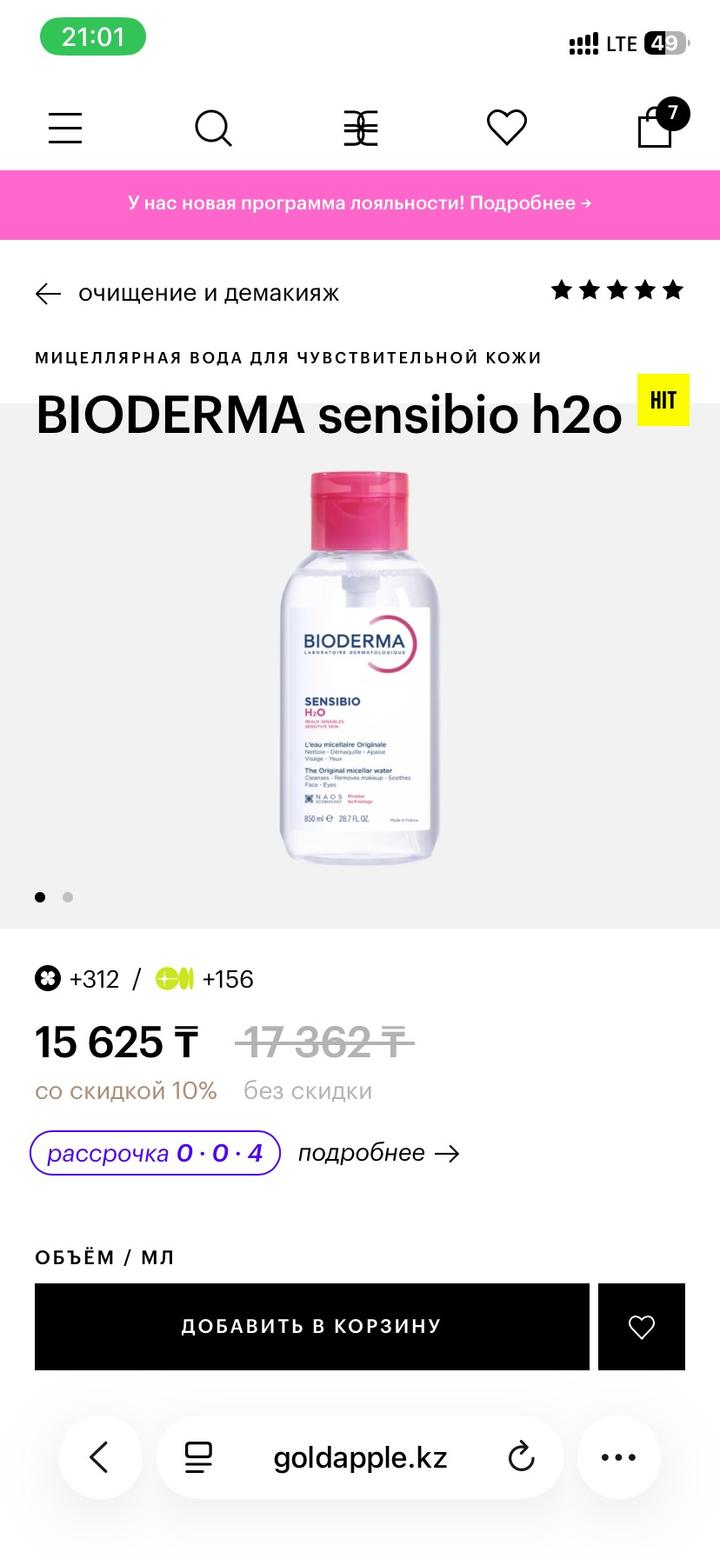Open the filters icon in the top bar

click(360, 127)
